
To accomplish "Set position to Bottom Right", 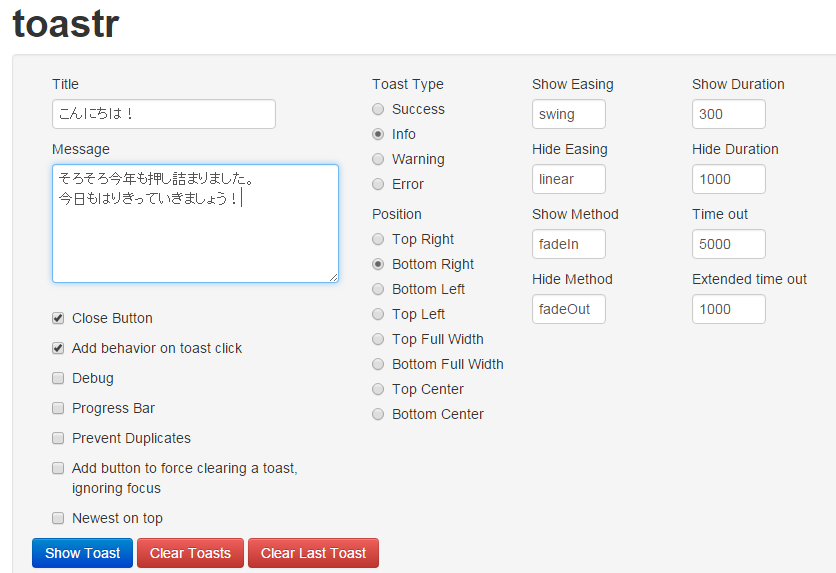I will pyautogui.click(x=378, y=264).
